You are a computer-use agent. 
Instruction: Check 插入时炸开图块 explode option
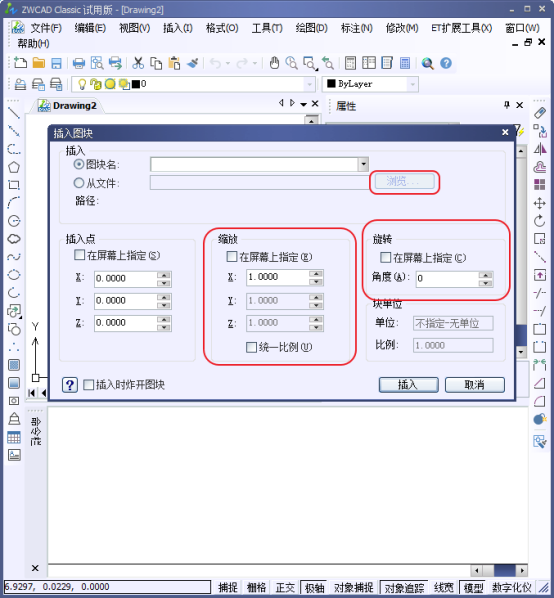pos(88,384)
